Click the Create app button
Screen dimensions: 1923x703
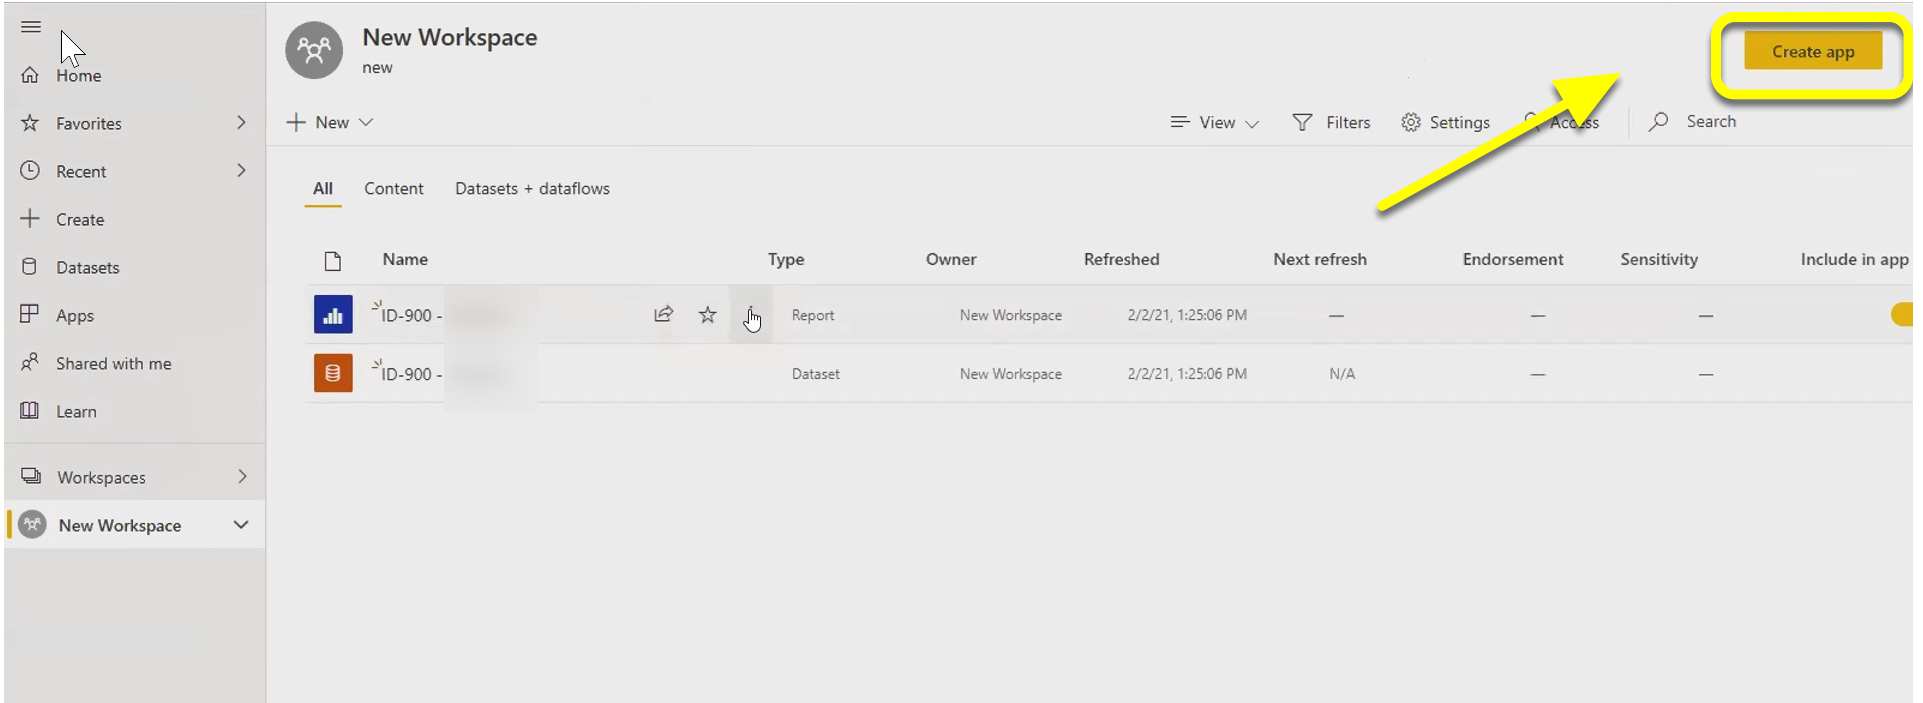(x=1813, y=51)
